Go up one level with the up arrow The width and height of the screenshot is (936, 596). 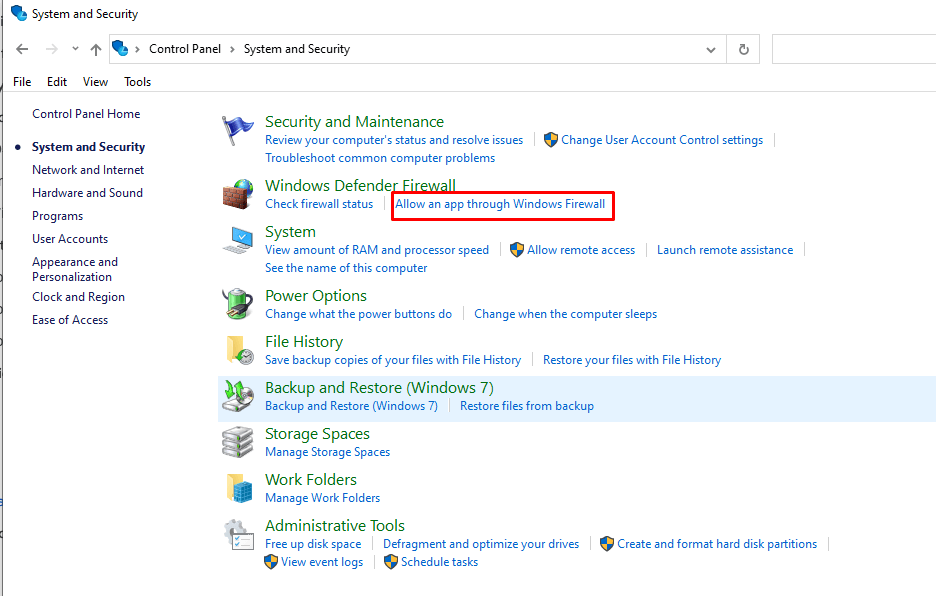pos(96,49)
